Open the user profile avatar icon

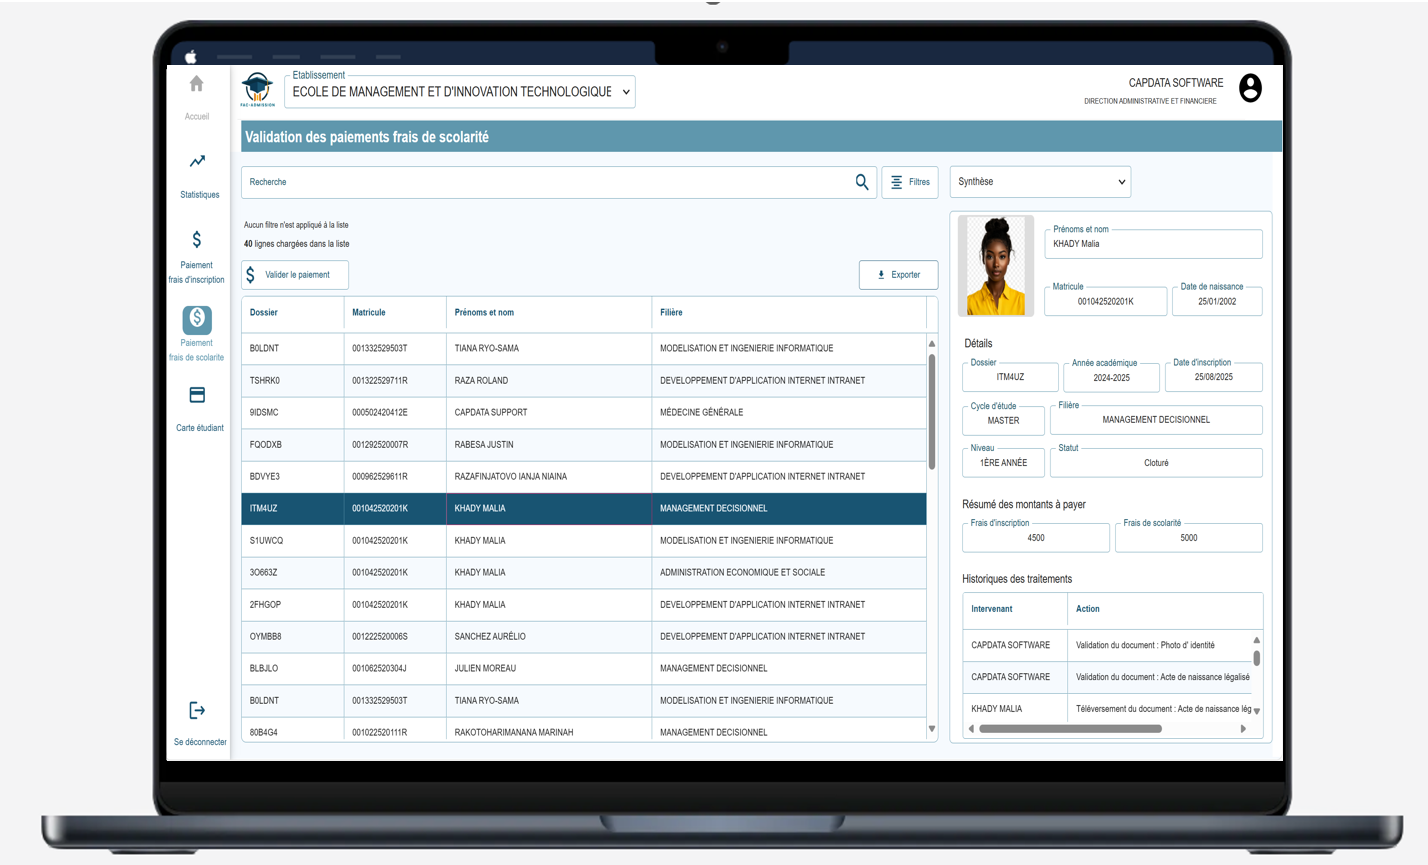coord(1250,88)
